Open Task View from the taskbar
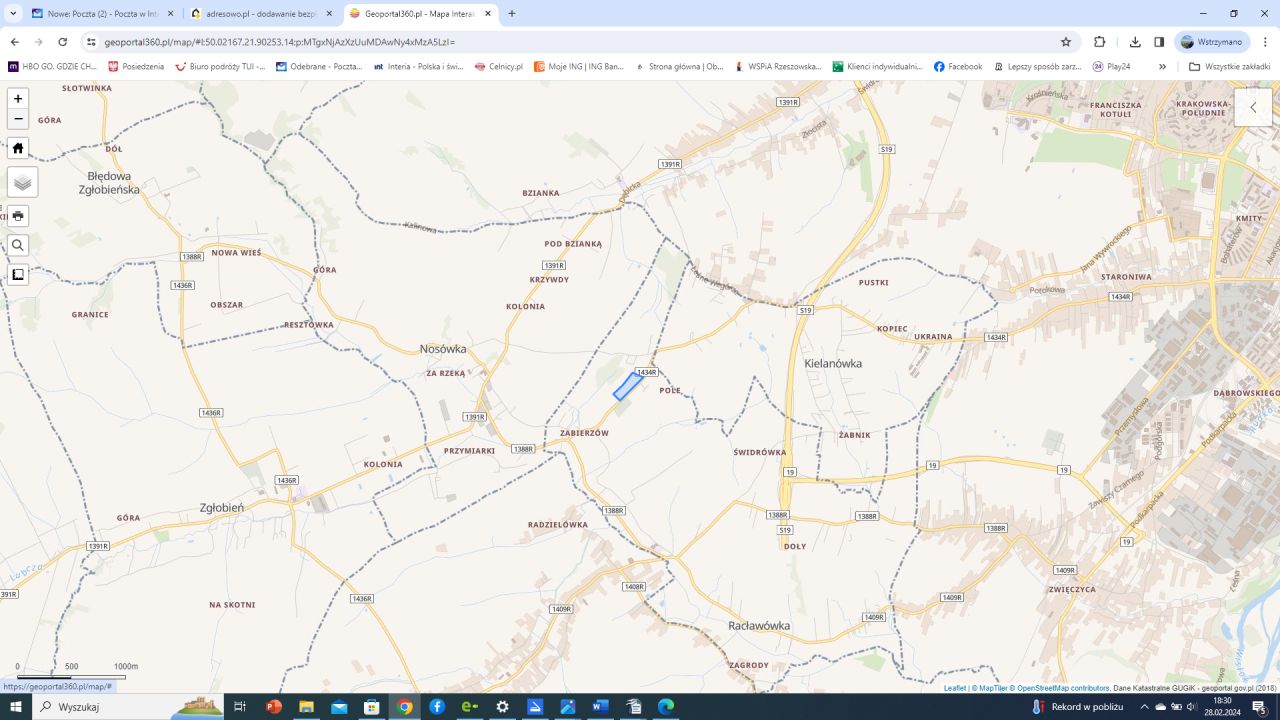Image resolution: width=1280 pixels, height=720 pixels. tap(239, 707)
